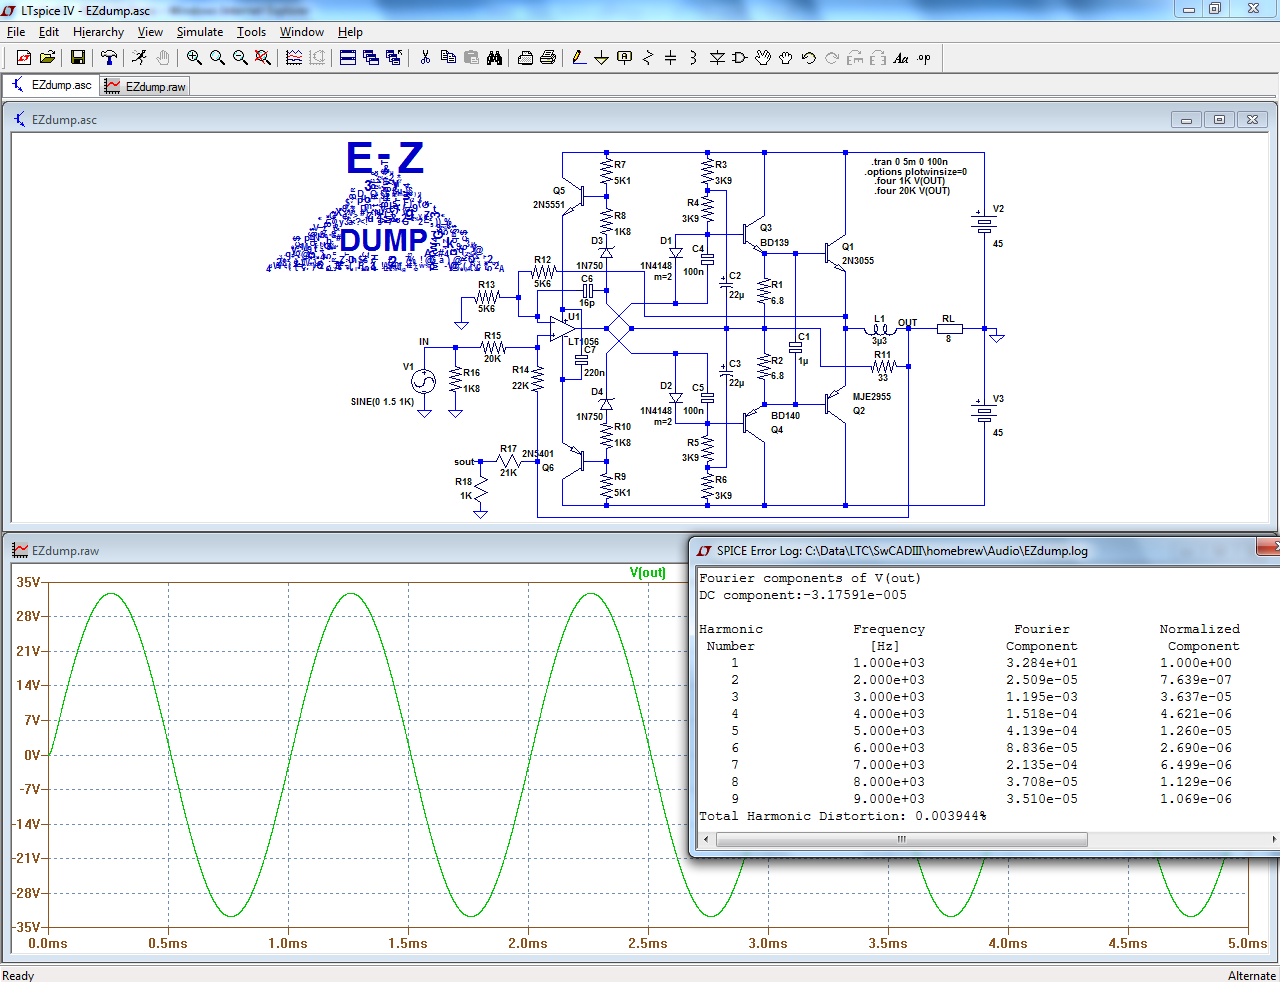1280x982 pixels.
Task: Open the Window menu
Action: click(301, 32)
